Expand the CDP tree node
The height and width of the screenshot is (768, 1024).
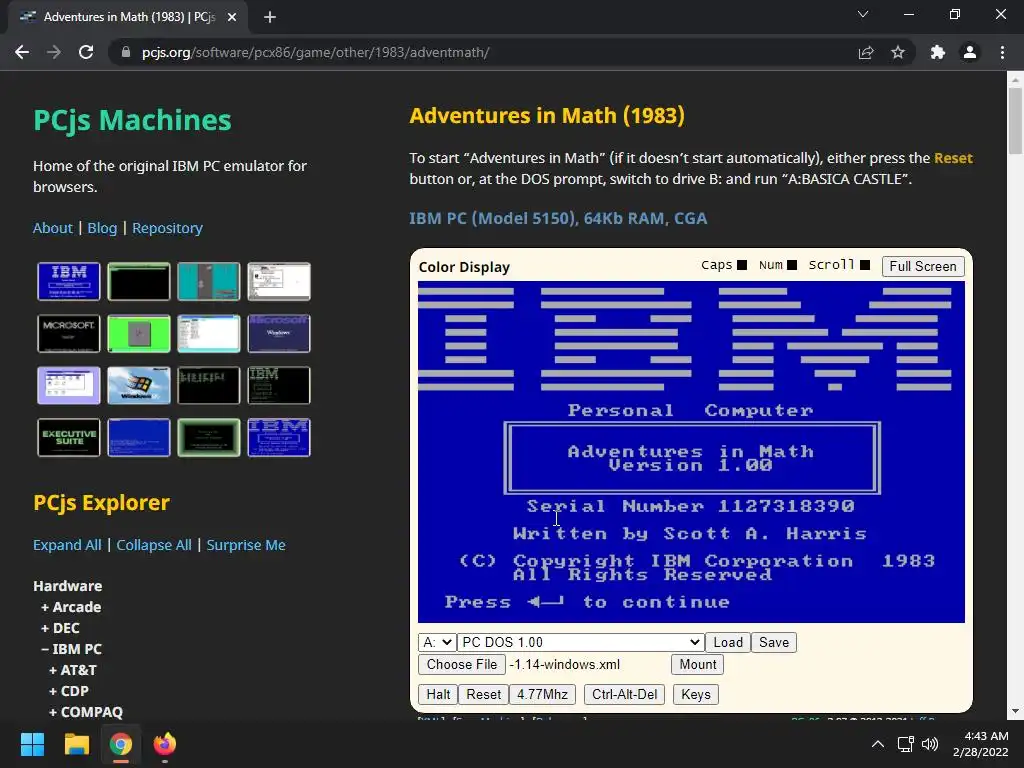69,691
